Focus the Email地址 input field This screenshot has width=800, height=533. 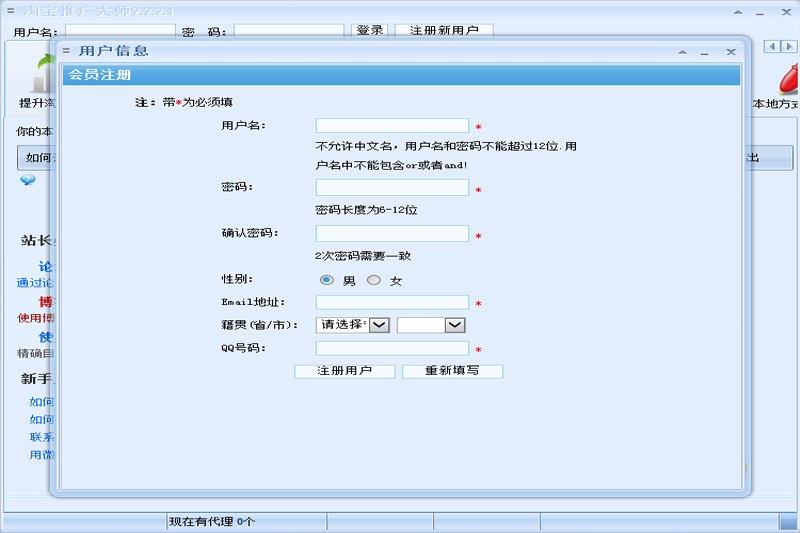click(x=392, y=302)
